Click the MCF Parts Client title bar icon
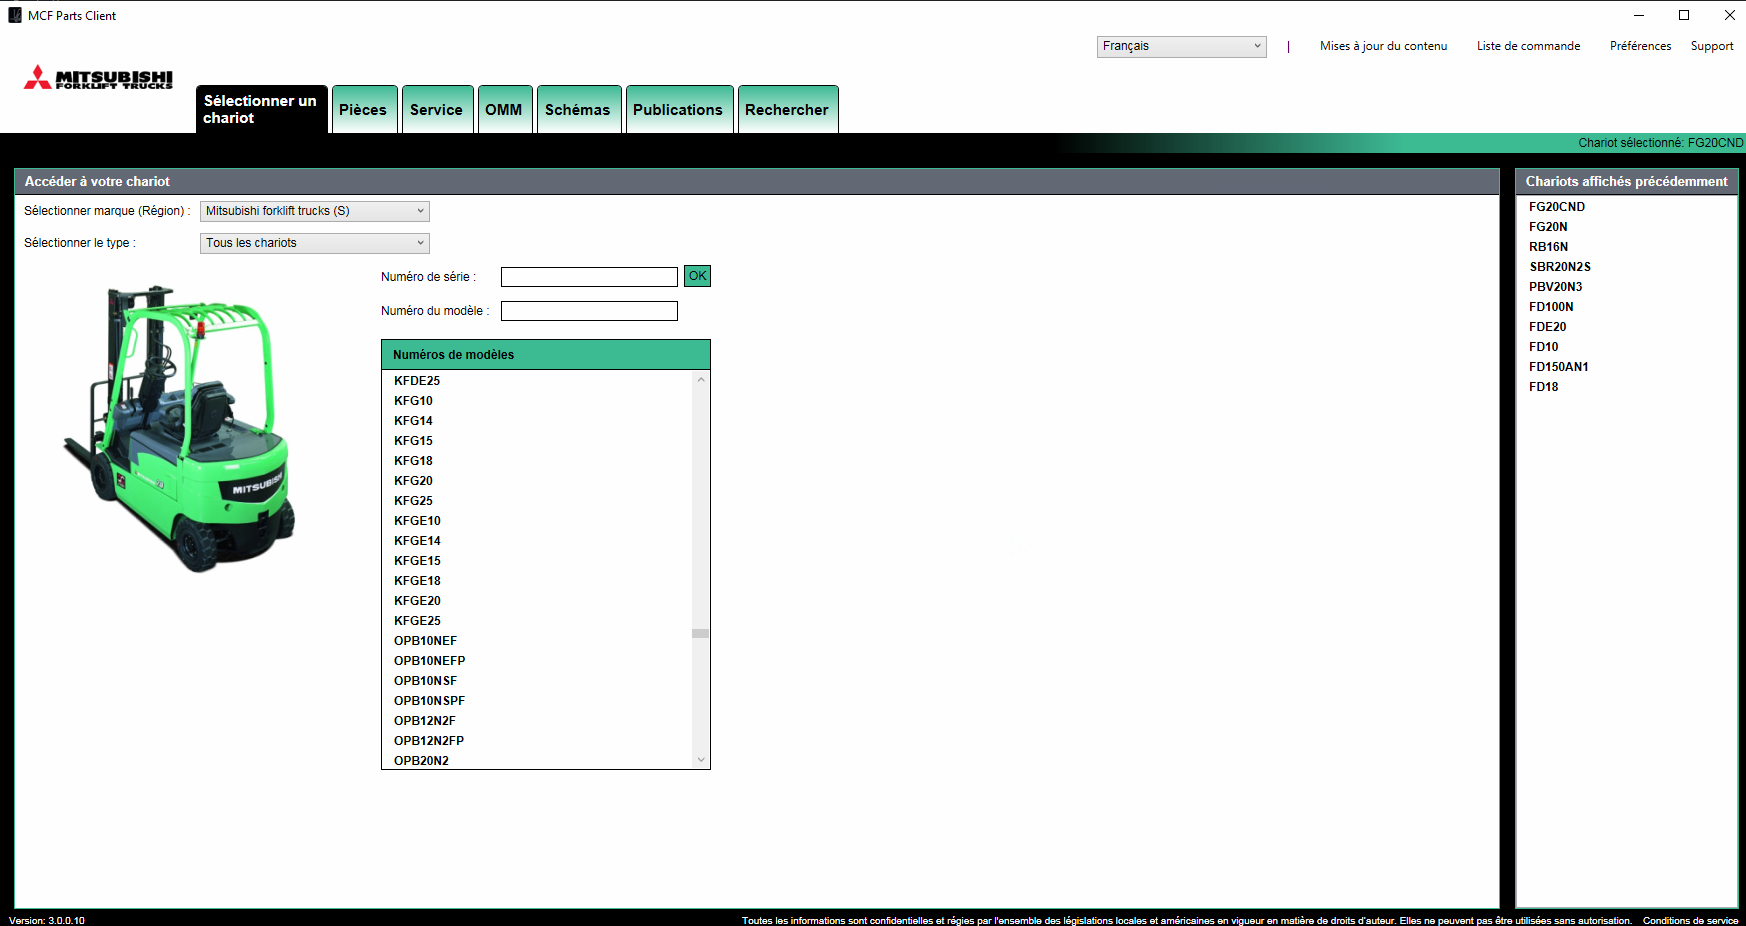 click(x=15, y=15)
